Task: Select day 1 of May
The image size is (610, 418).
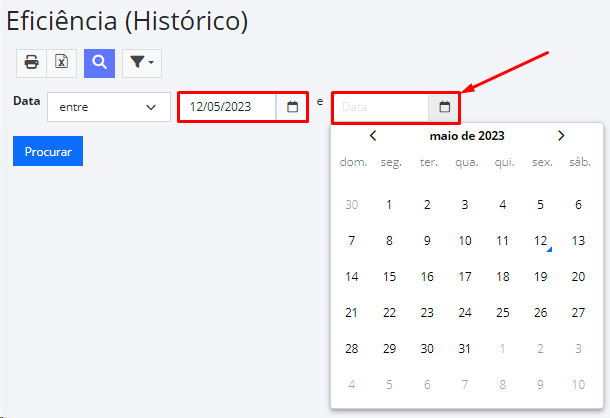Action: 389,205
